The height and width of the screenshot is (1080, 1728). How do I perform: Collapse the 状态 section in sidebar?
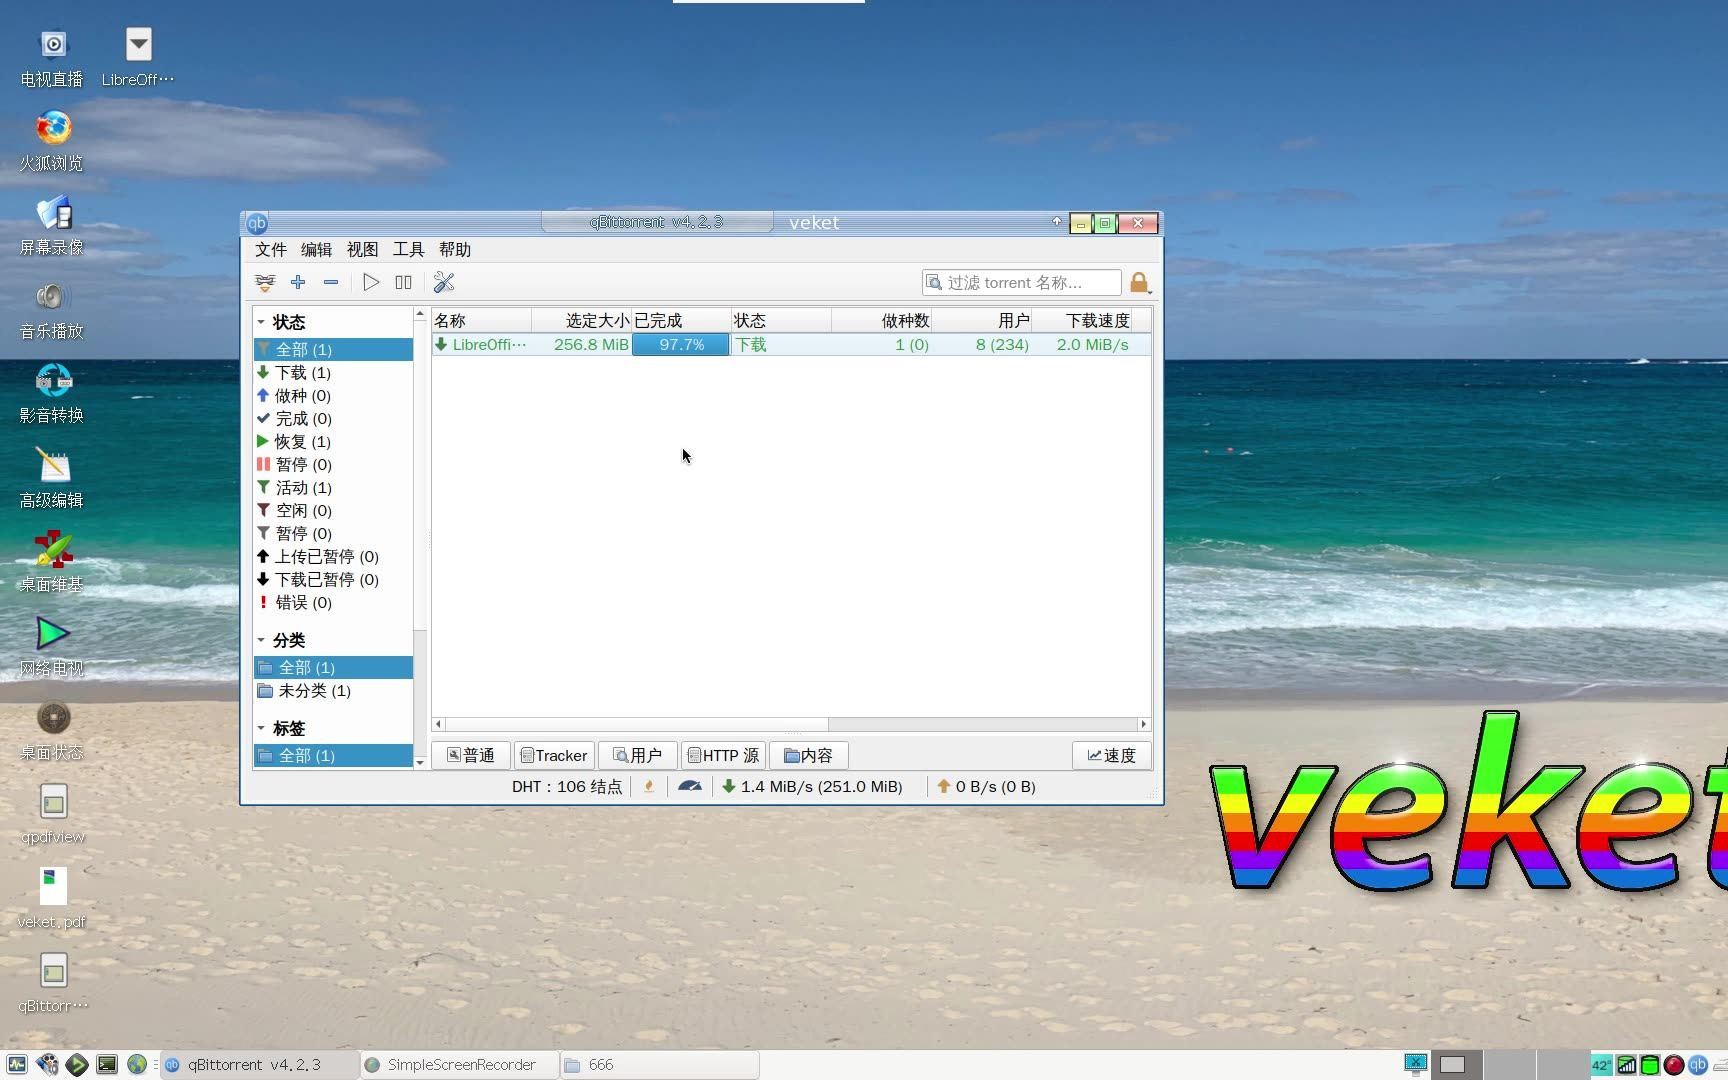(261, 322)
